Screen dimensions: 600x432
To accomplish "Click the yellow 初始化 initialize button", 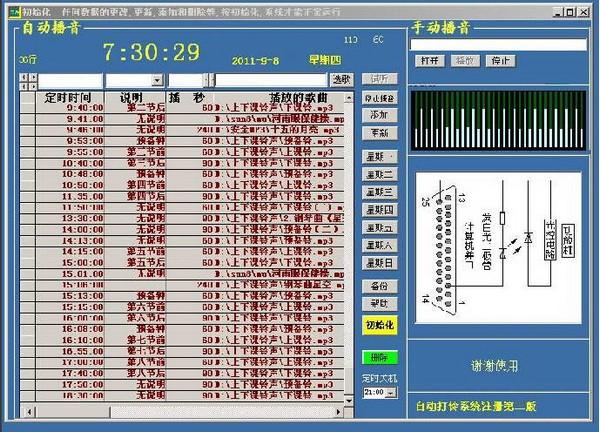I will point(380,325).
